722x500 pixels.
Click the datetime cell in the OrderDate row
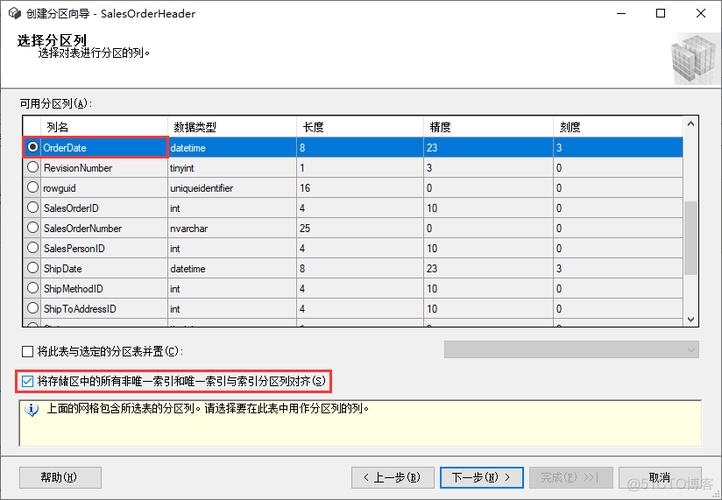pyautogui.click(x=232, y=148)
